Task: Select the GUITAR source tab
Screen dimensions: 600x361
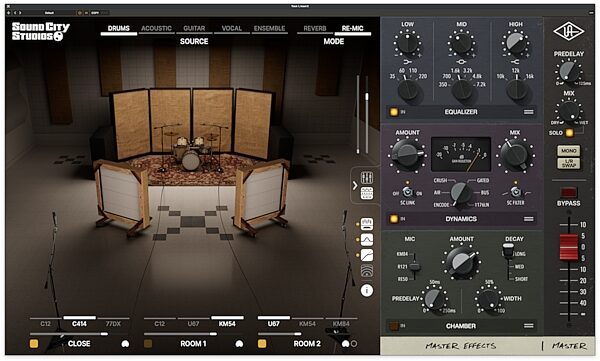Action: [194, 28]
